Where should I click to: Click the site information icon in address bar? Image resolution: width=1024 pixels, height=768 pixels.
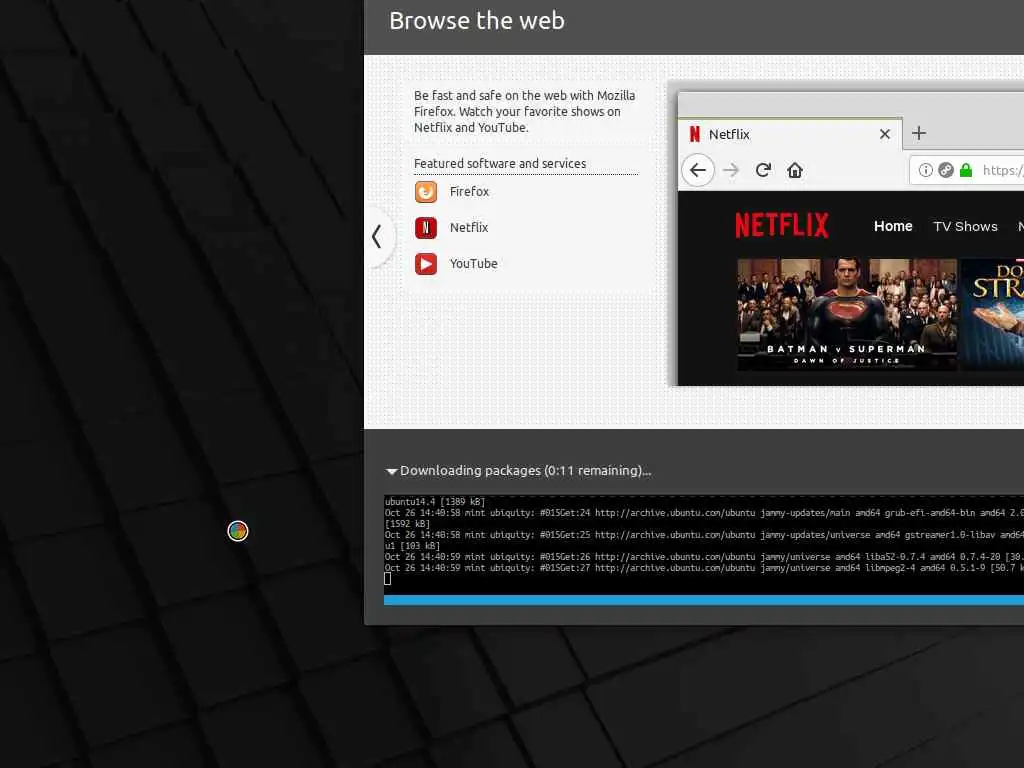[925, 170]
